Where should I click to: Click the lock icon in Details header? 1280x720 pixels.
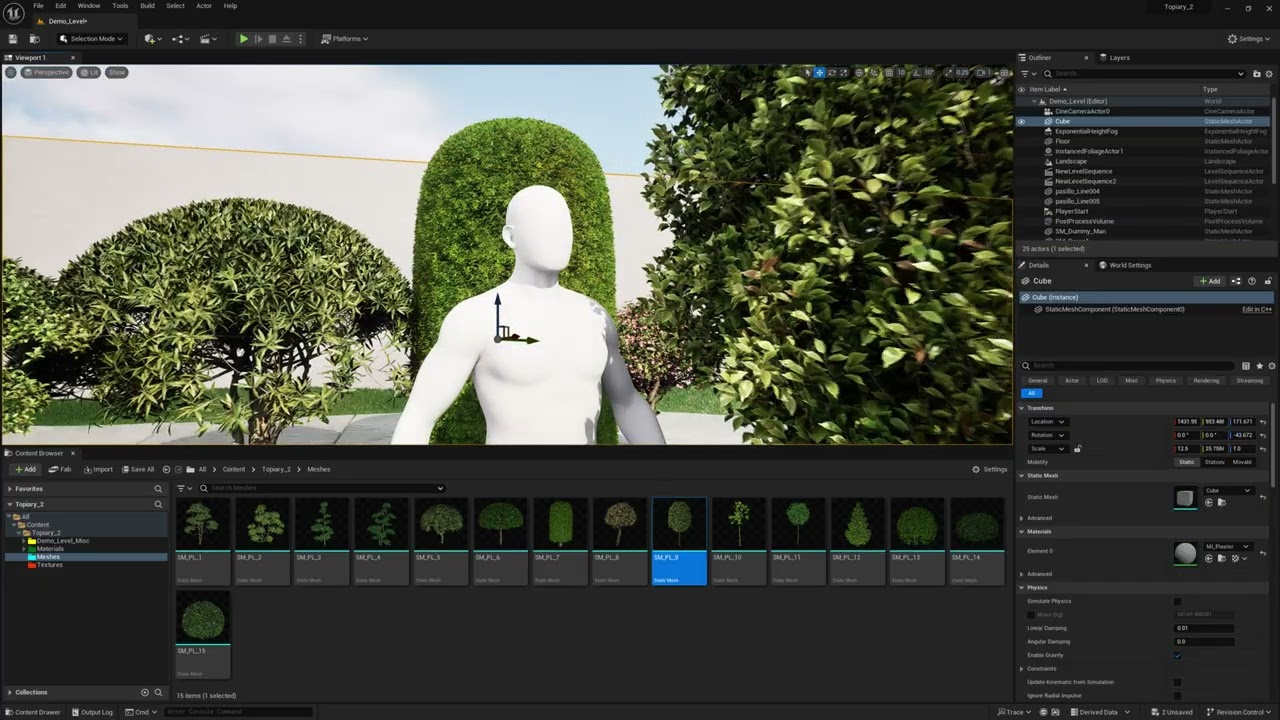tap(1268, 281)
